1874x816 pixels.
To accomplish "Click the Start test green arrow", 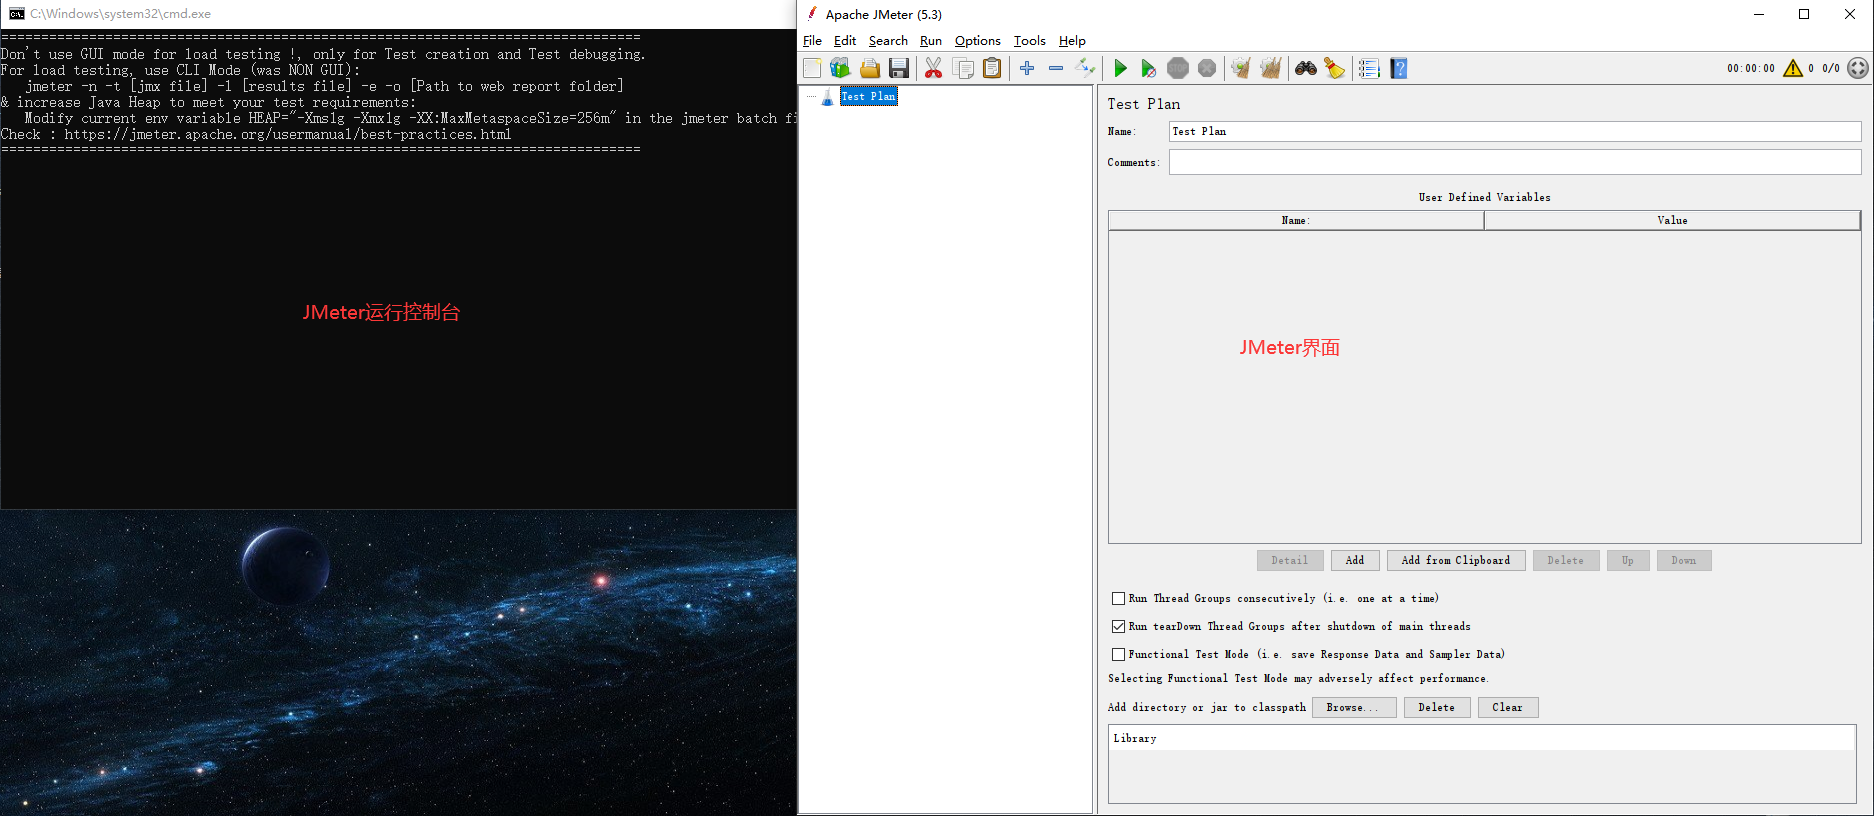I will [x=1120, y=68].
